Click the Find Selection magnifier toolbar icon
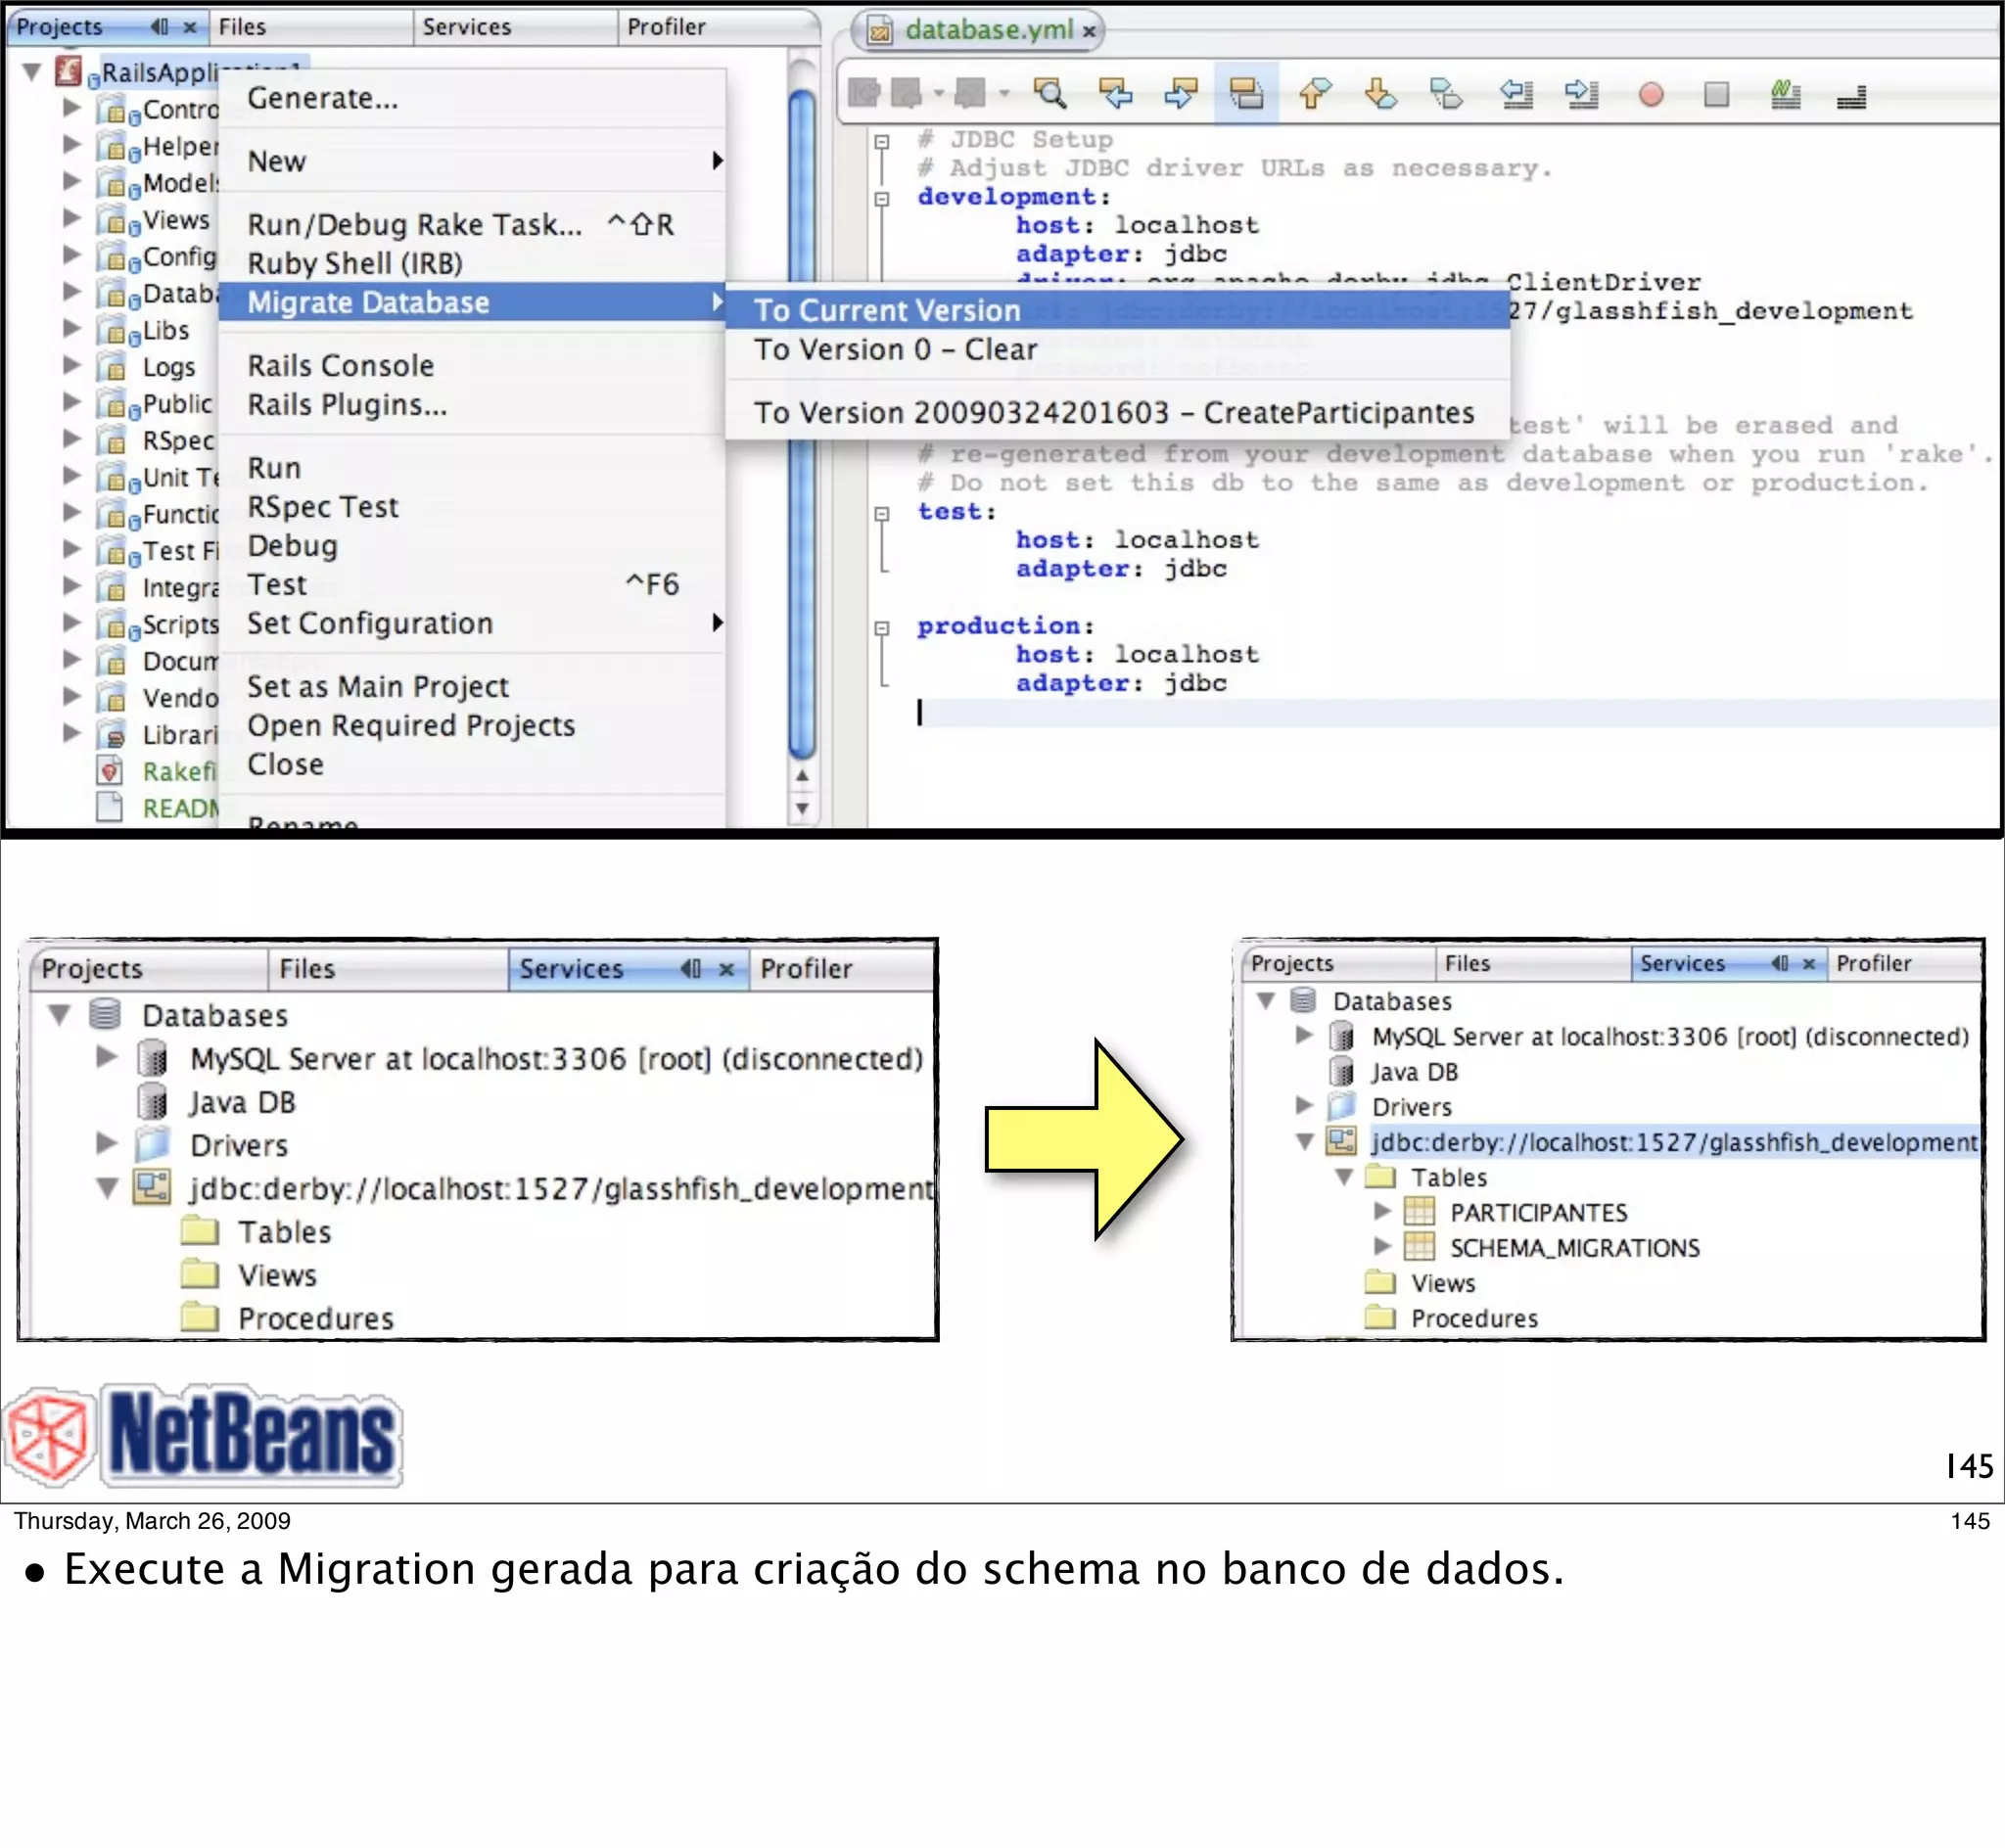The width and height of the screenshot is (2005, 1848). point(1050,94)
